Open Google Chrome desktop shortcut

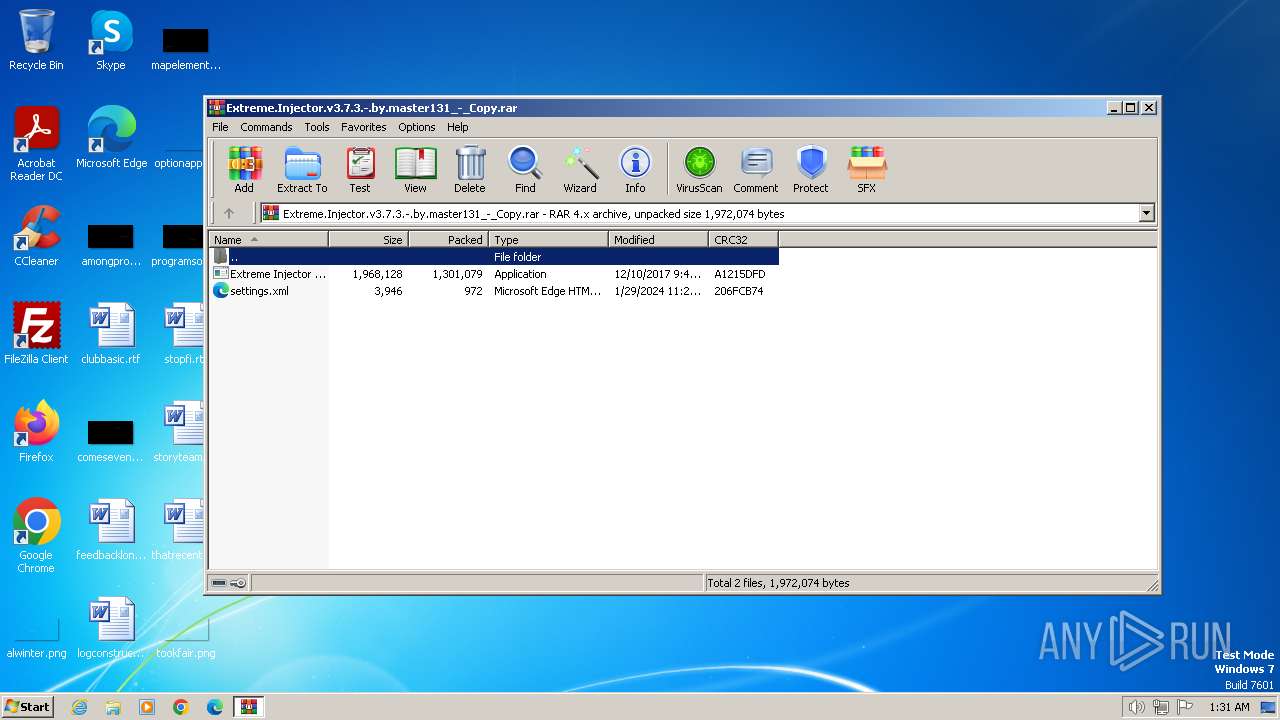(x=36, y=536)
